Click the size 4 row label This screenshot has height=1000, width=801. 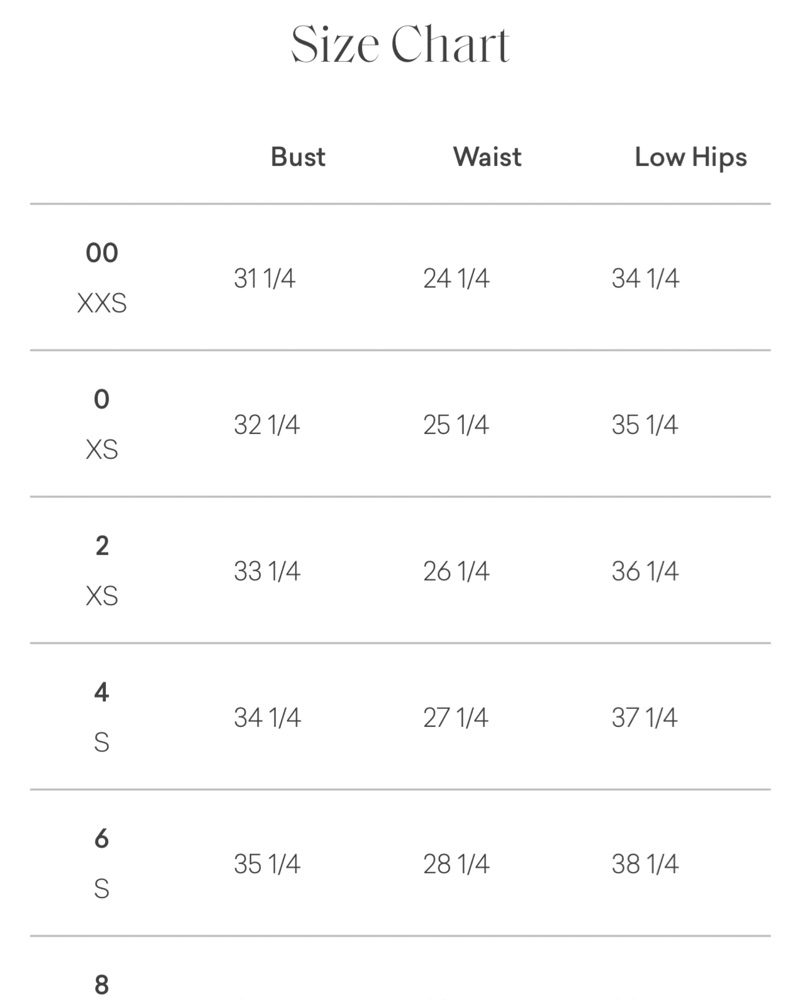click(102, 692)
